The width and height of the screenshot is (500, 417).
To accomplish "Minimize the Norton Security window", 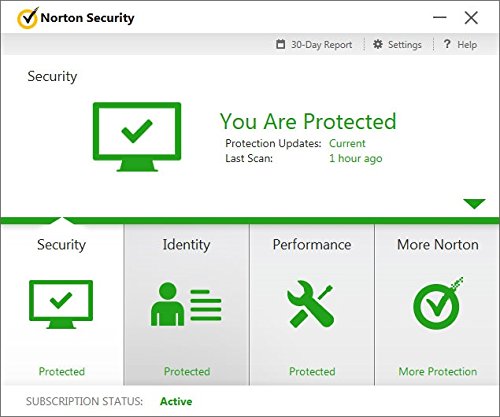I will pos(440,17).
